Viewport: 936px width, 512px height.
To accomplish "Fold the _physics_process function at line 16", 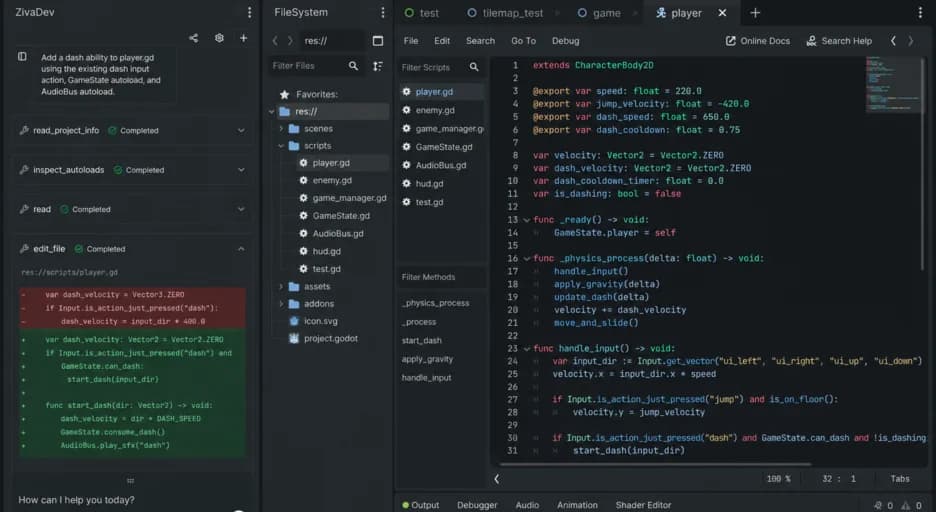I will click(526, 258).
